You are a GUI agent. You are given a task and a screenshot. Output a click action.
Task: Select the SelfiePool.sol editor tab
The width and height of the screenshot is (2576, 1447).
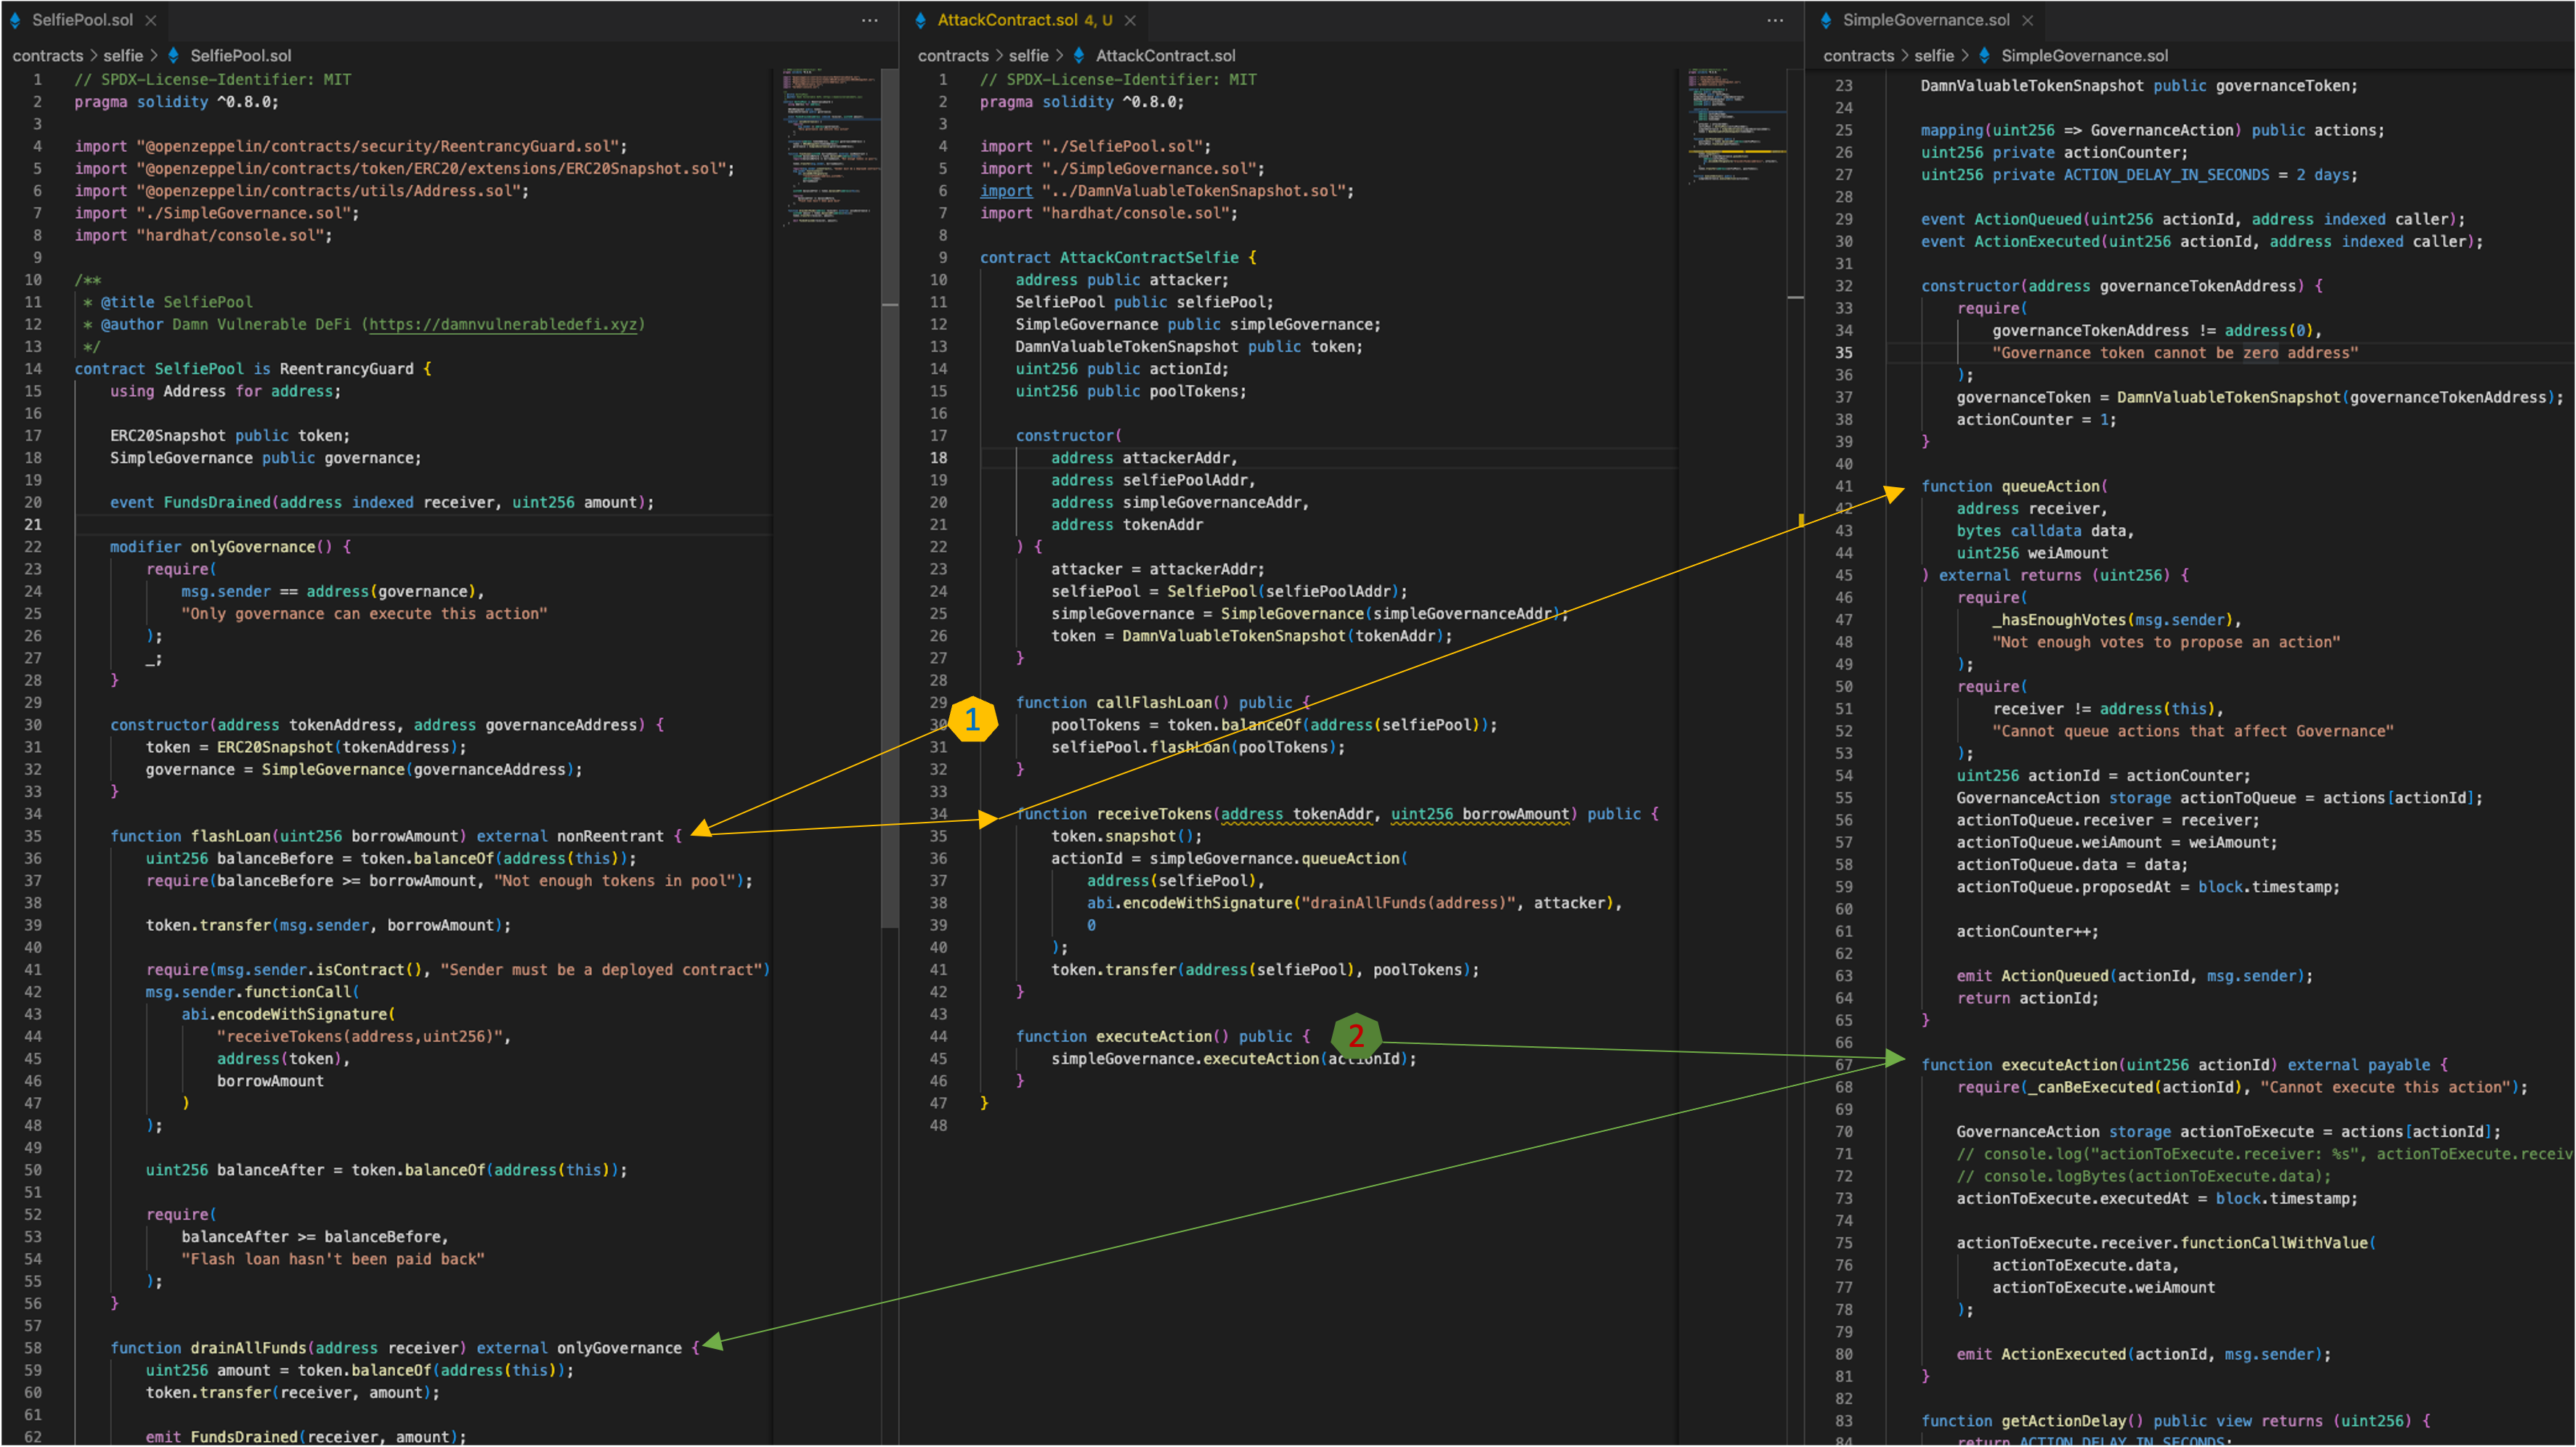click(82, 20)
